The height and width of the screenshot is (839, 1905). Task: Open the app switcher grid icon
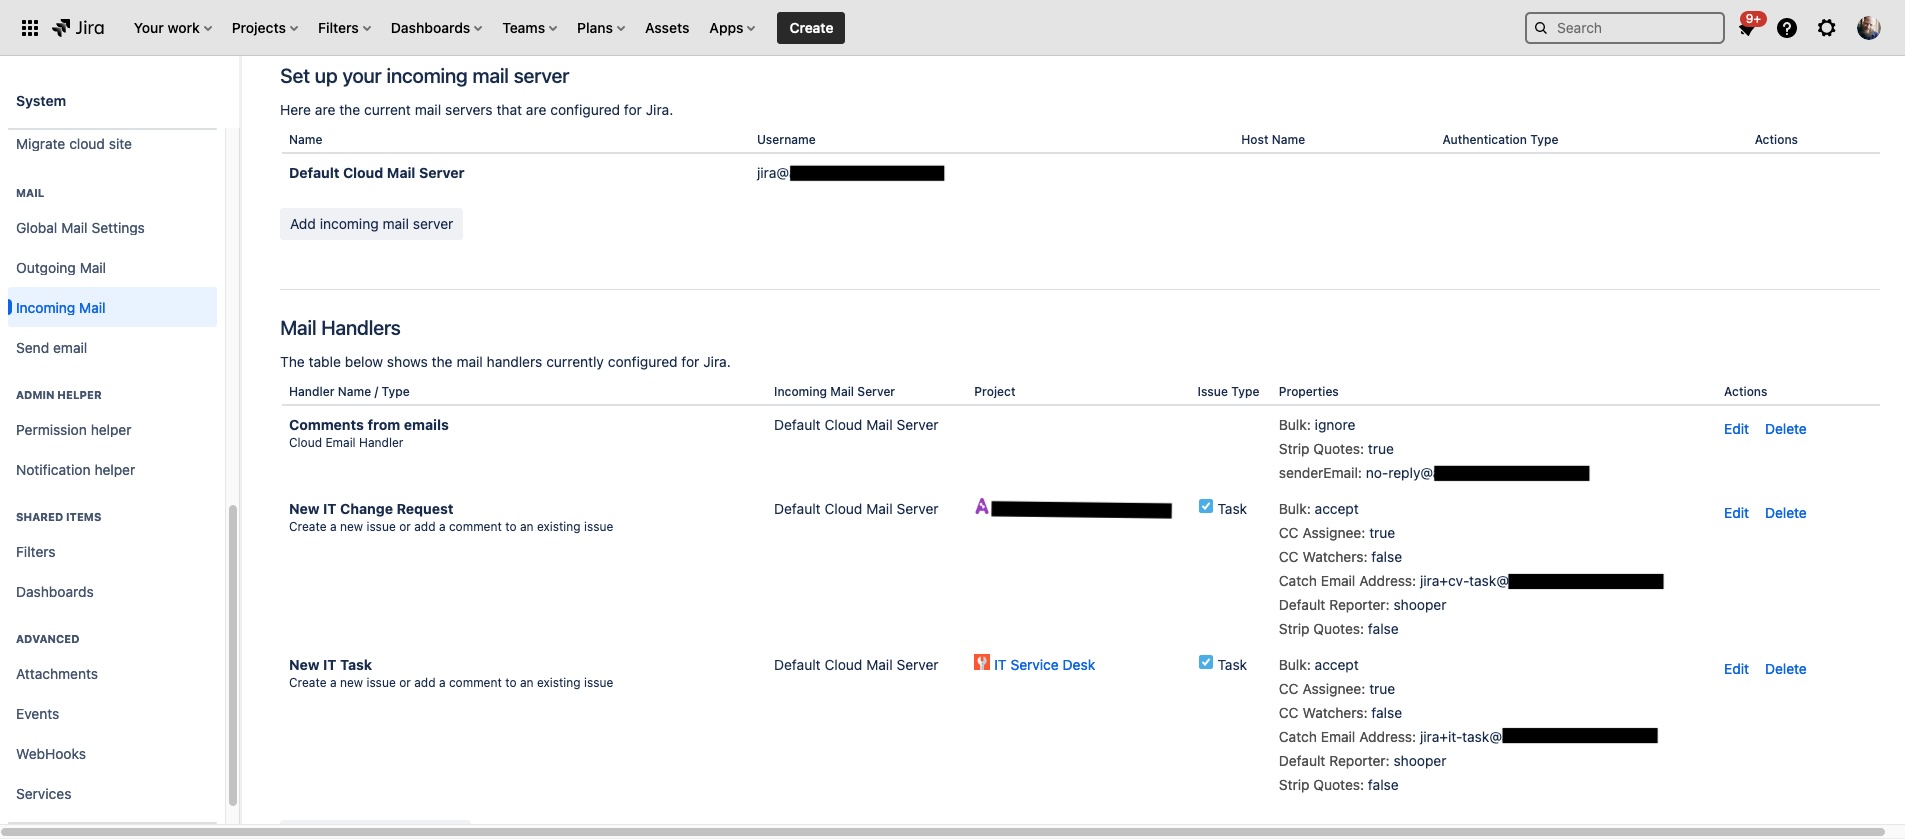click(30, 28)
